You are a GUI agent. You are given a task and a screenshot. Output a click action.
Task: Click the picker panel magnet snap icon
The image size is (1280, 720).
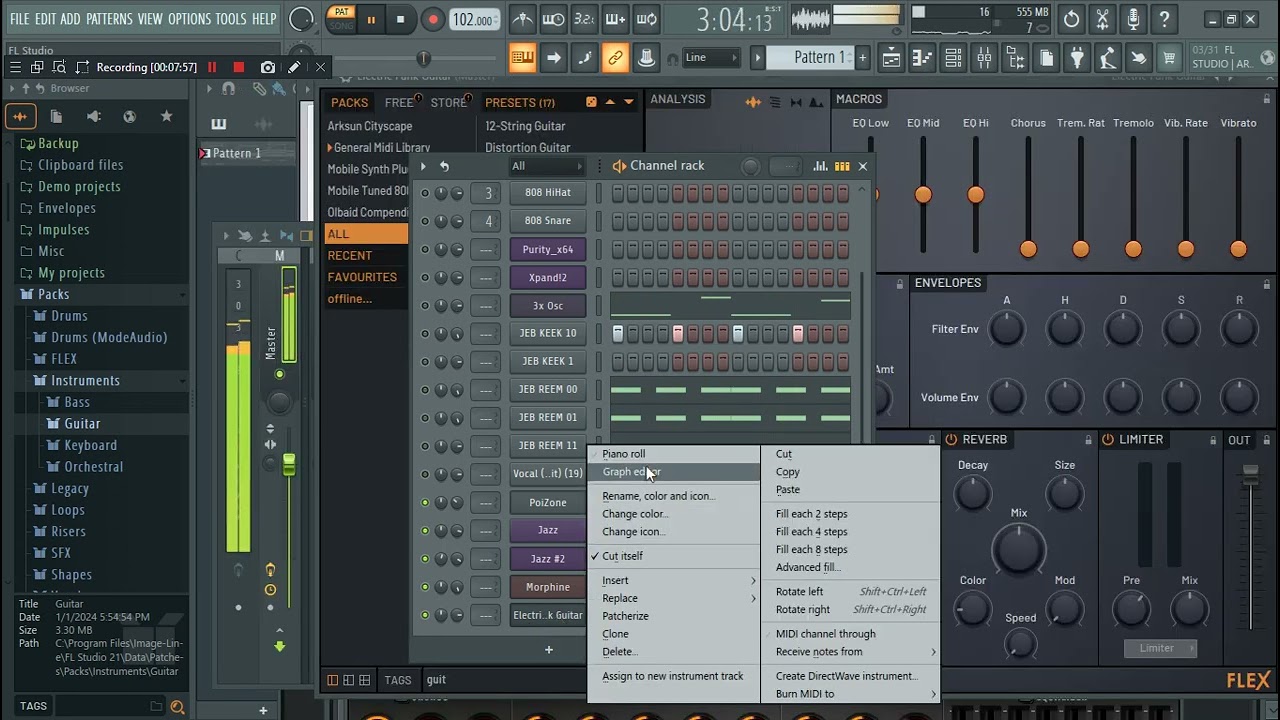tap(229, 88)
